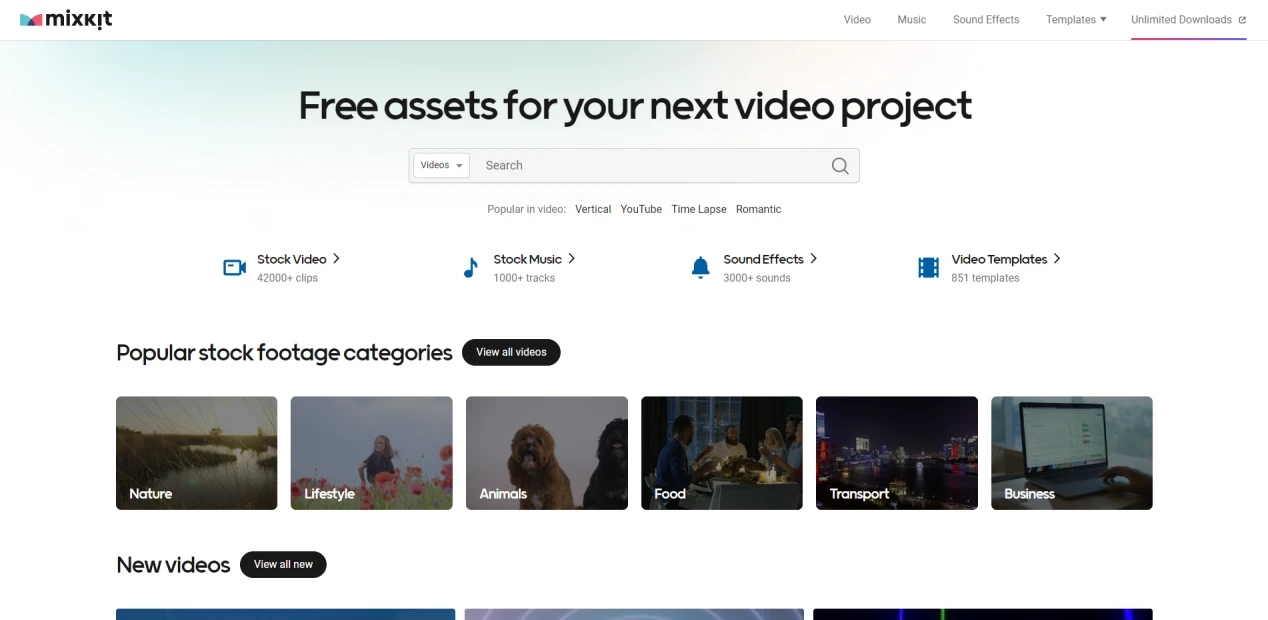Open the Video nav item
The width and height of the screenshot is (1268, 620).
(857, 20)
